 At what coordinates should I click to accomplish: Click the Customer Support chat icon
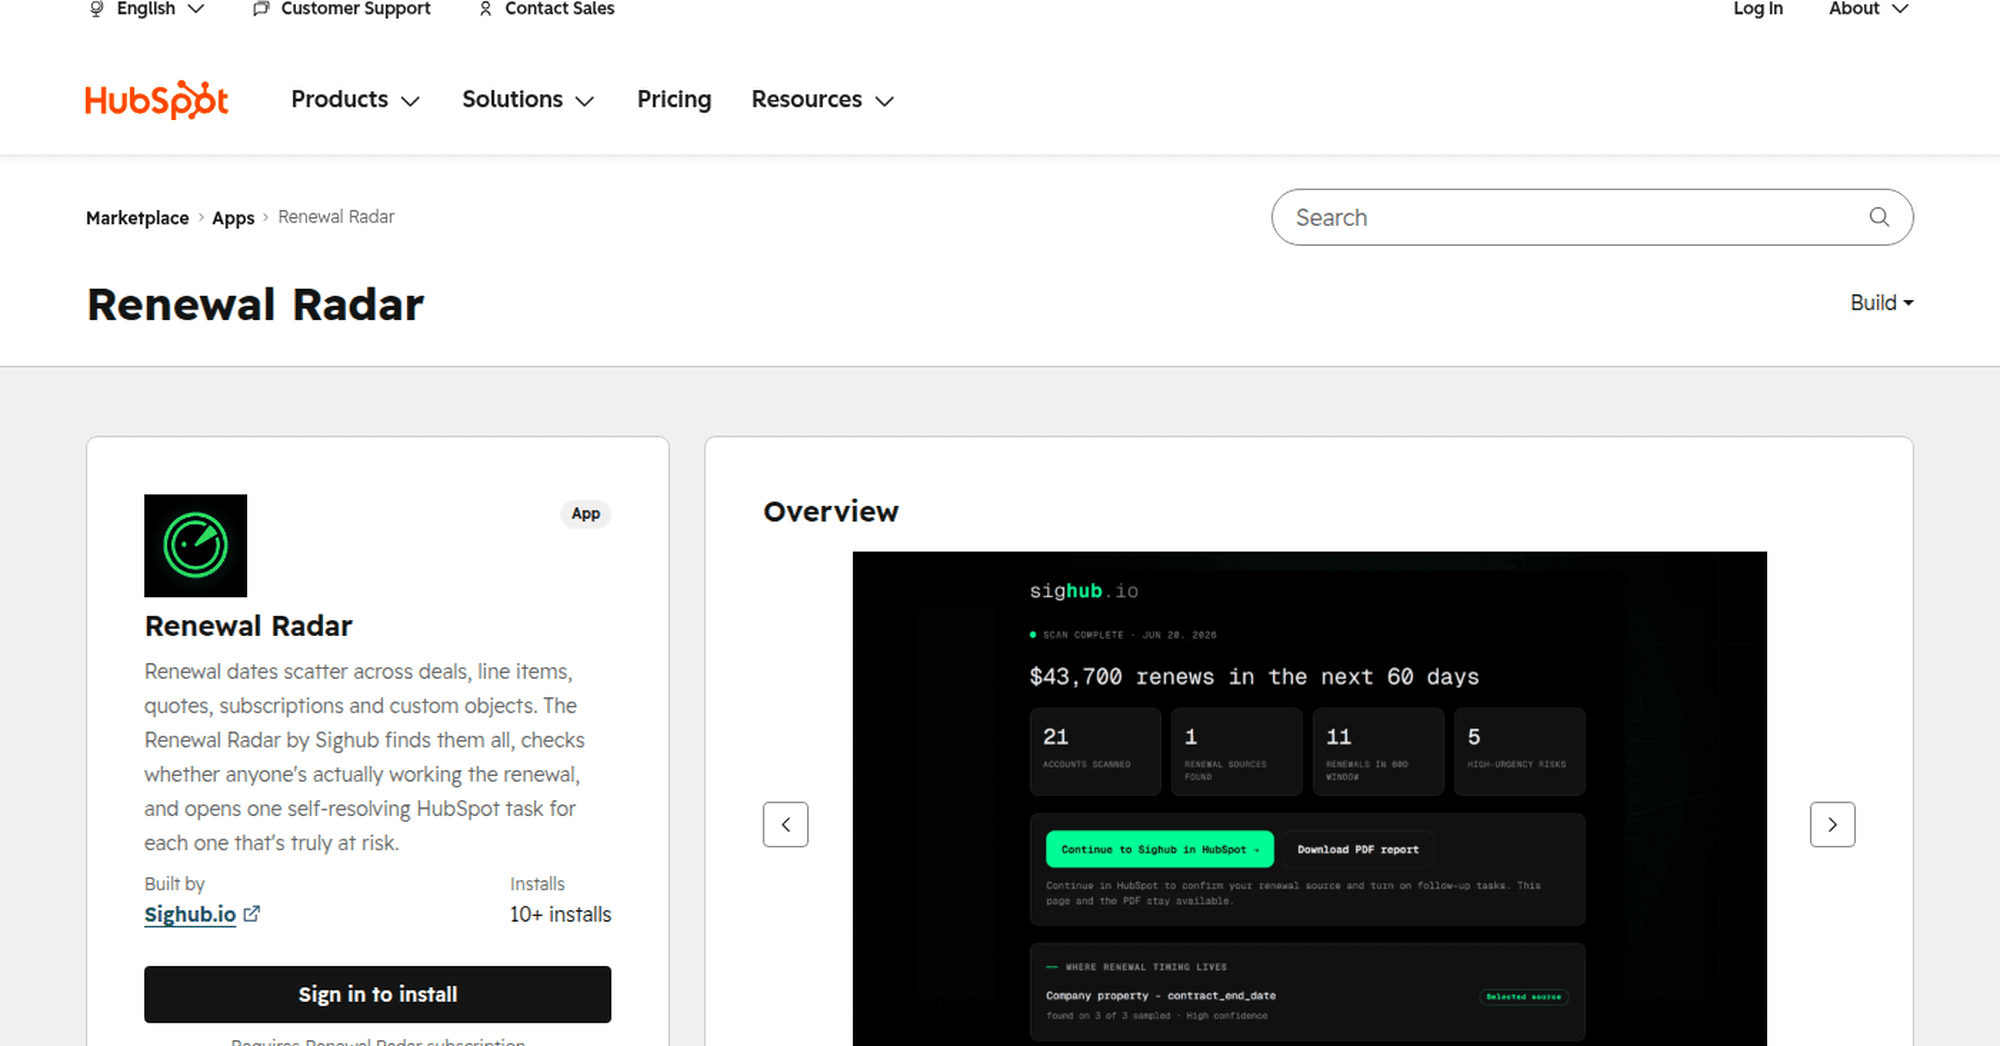(261, 8)
